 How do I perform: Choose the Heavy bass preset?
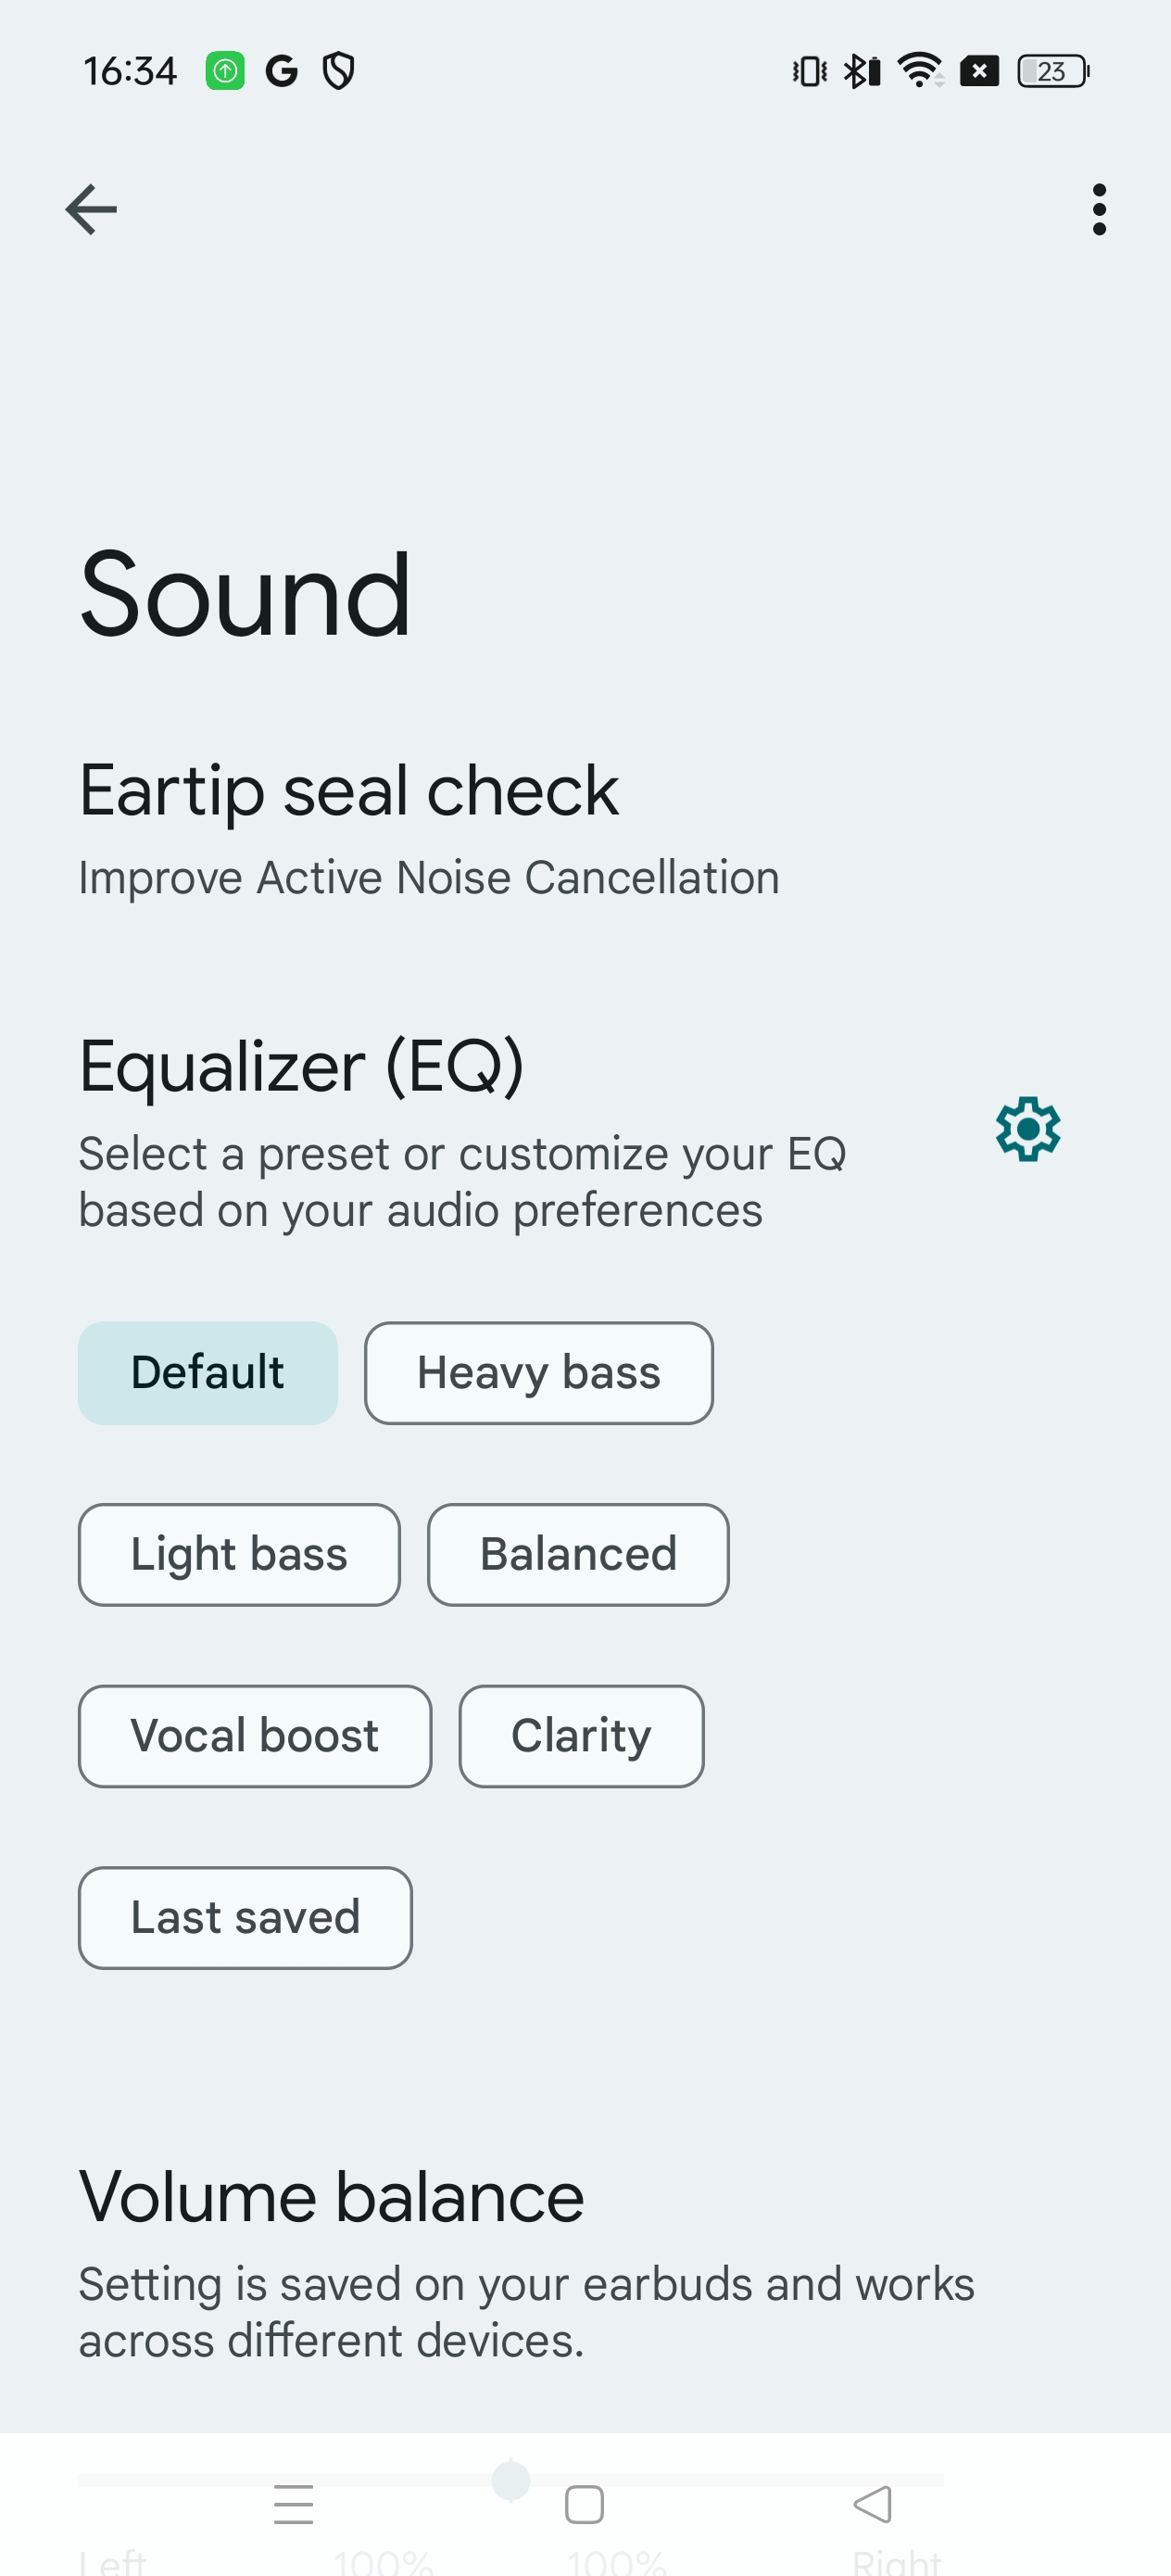(x=538, y=1373)
